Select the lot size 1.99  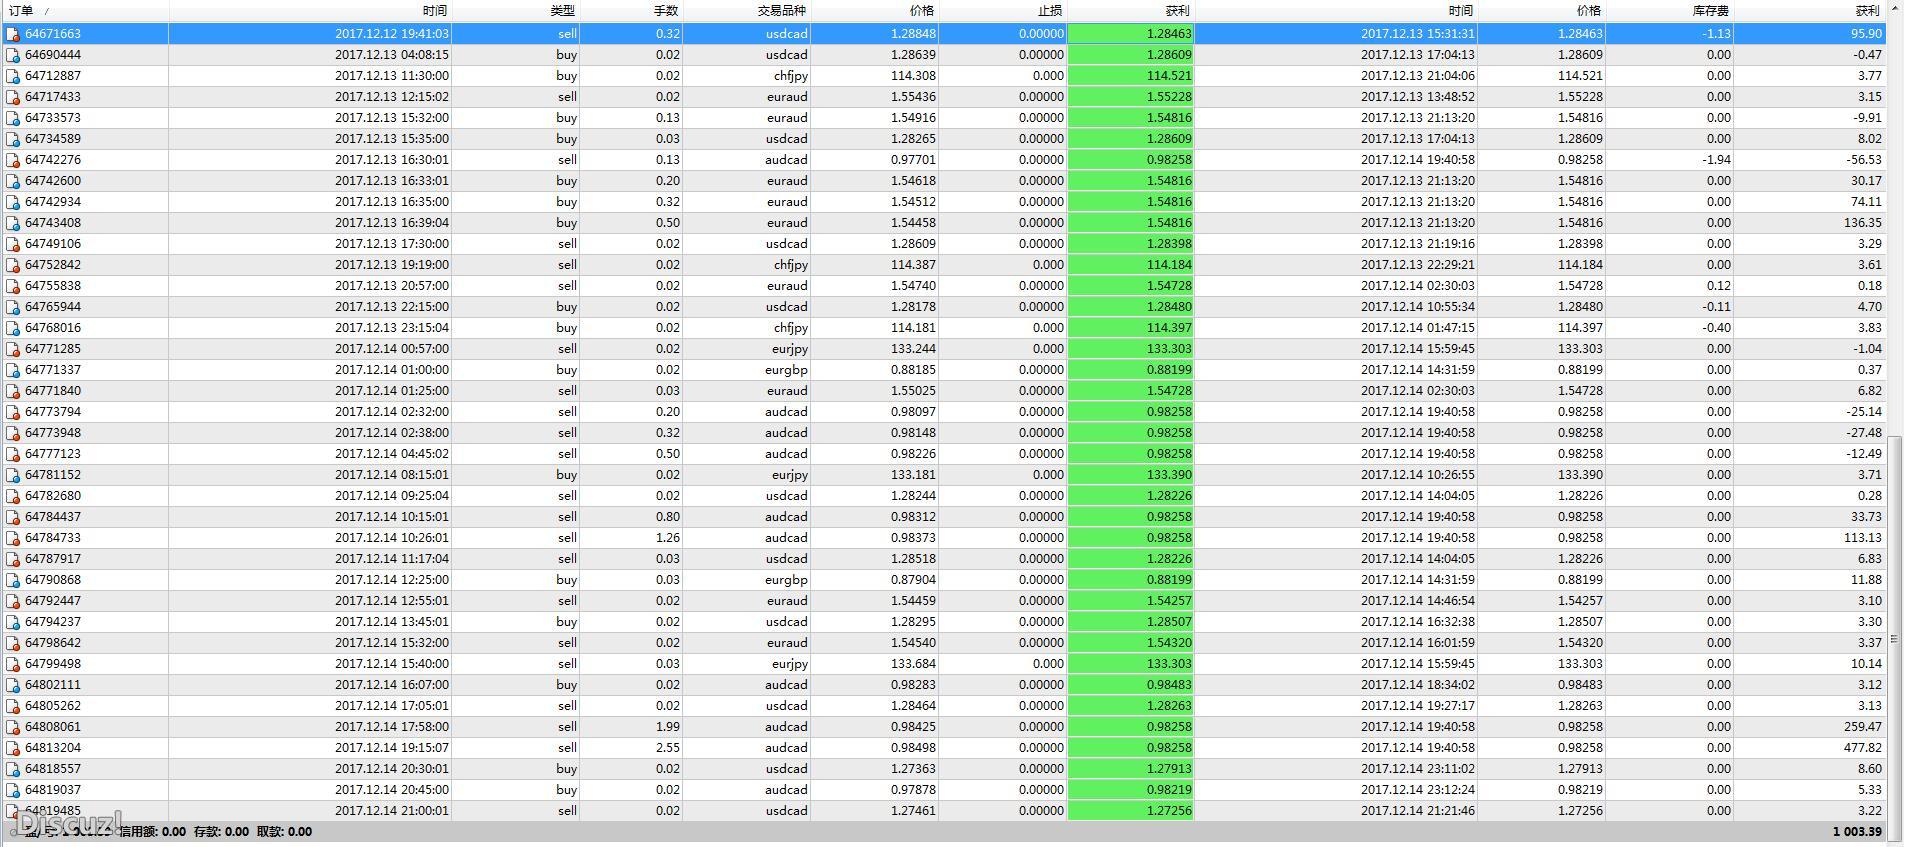667,727
